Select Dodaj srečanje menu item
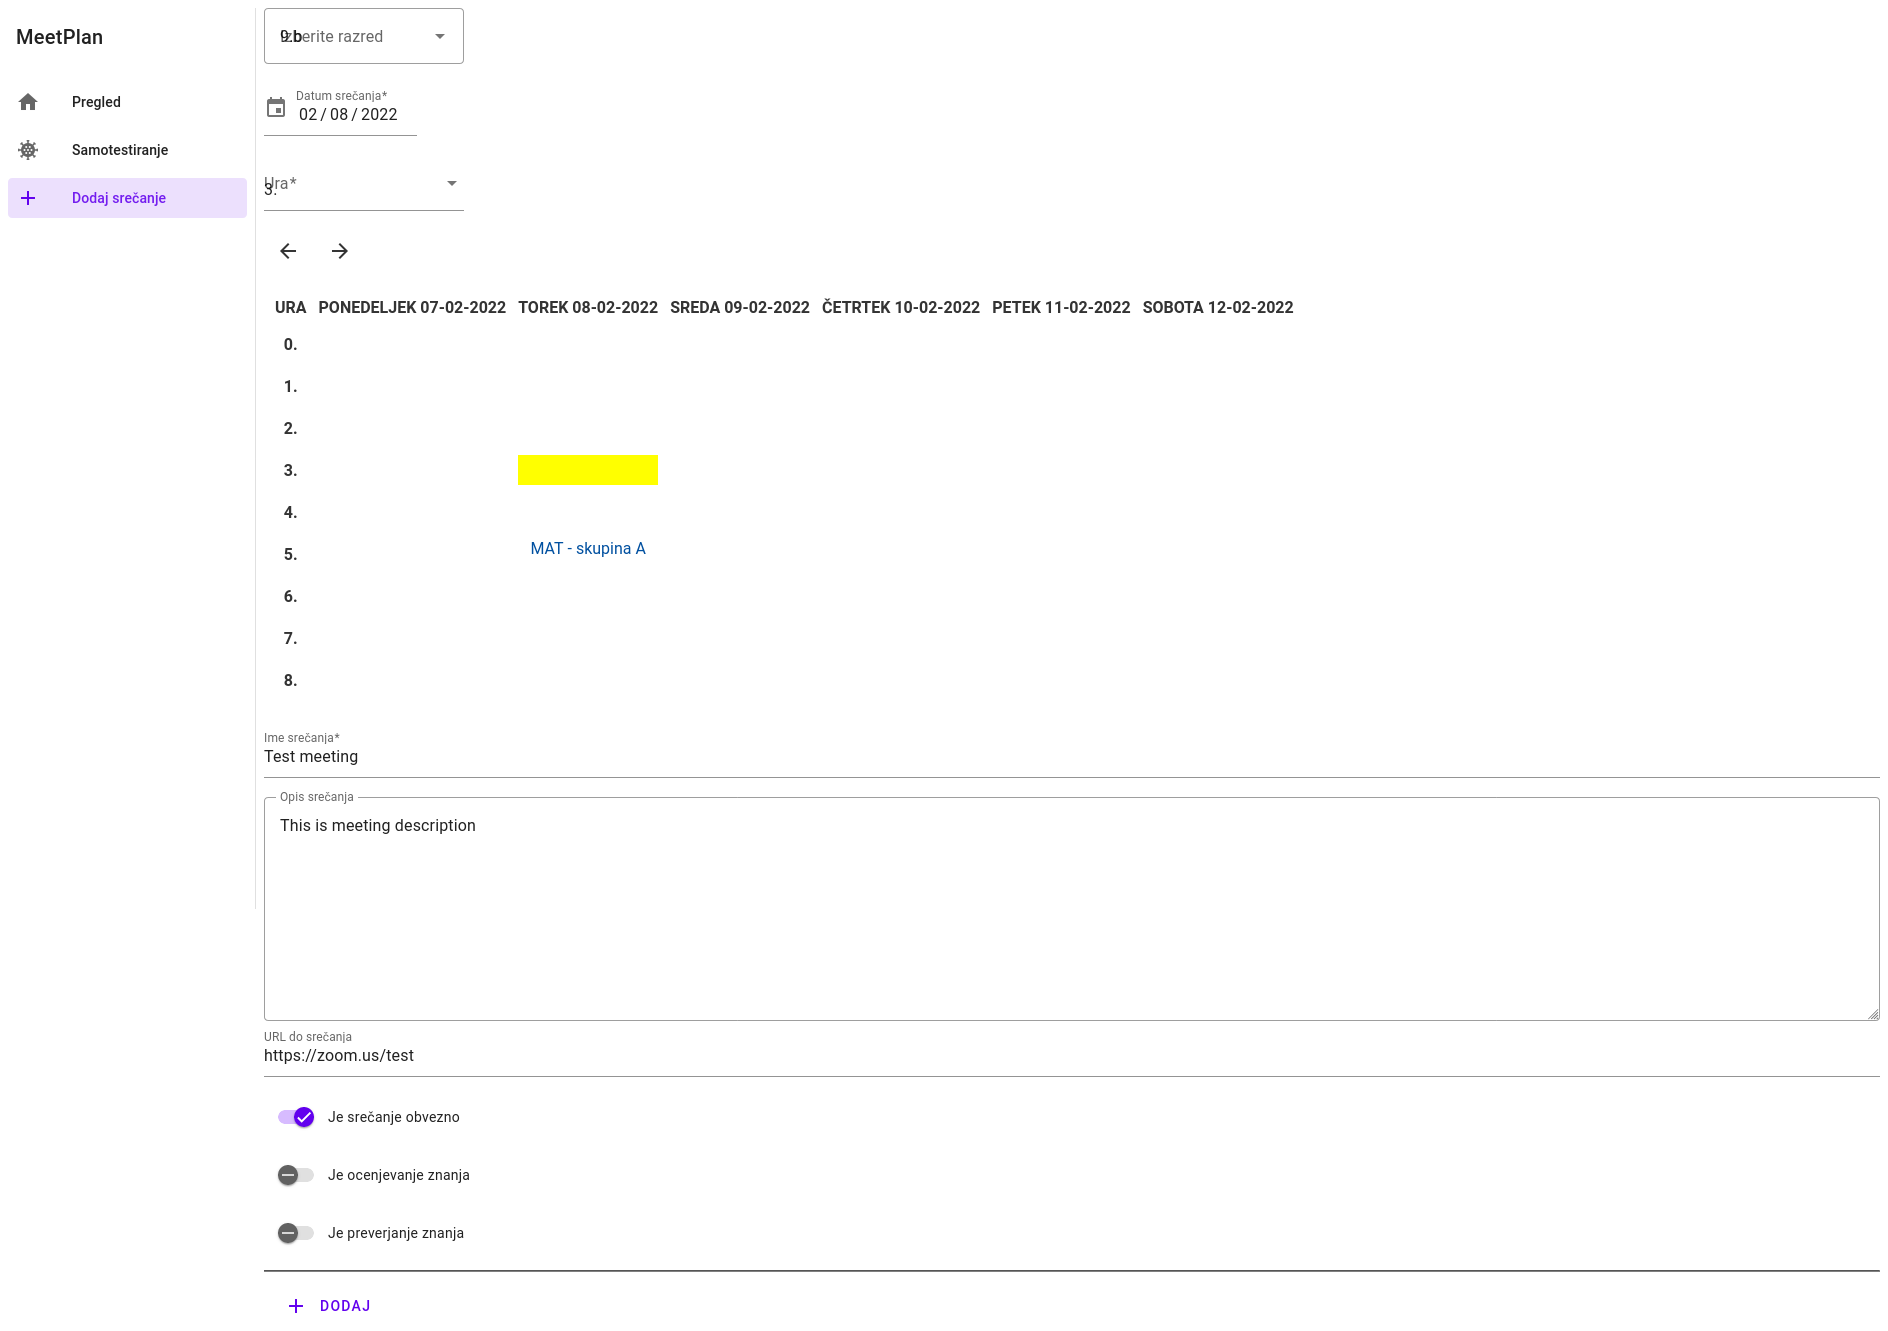Viewport: 1888px width, 1331px height. (127, 198)
